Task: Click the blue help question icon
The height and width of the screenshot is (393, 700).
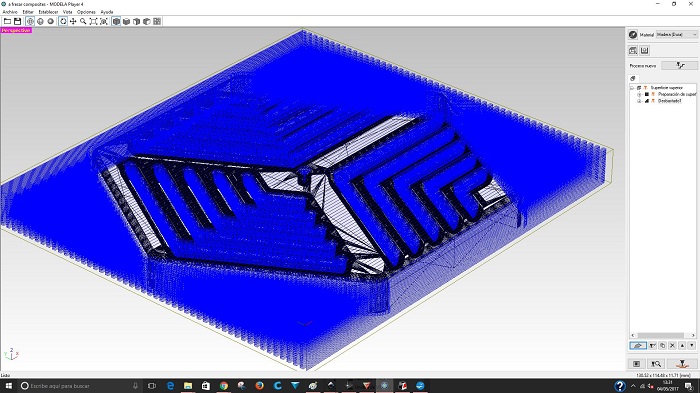Action: [620, 386]
